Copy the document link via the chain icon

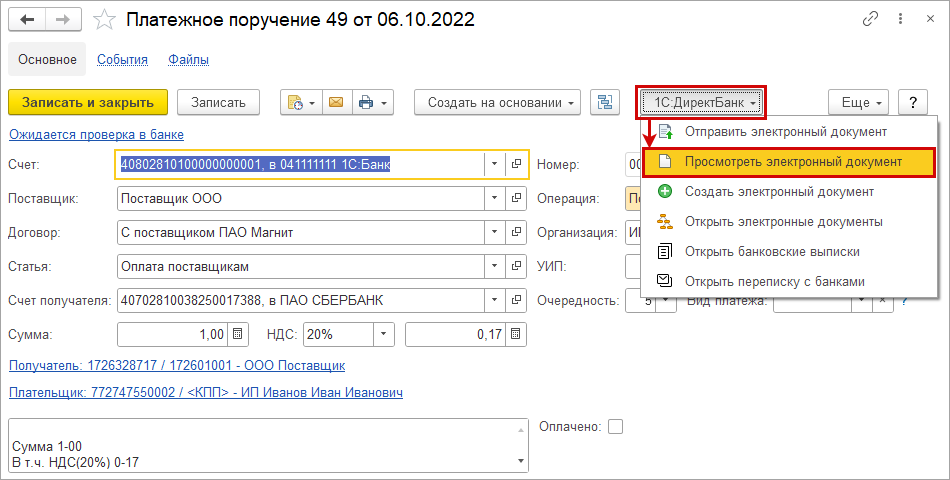871,19
